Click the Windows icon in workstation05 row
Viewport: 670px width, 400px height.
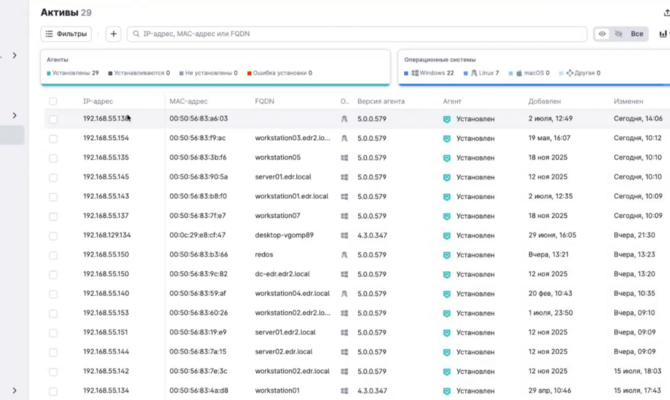pyautogui.click(x=344, y=158)
